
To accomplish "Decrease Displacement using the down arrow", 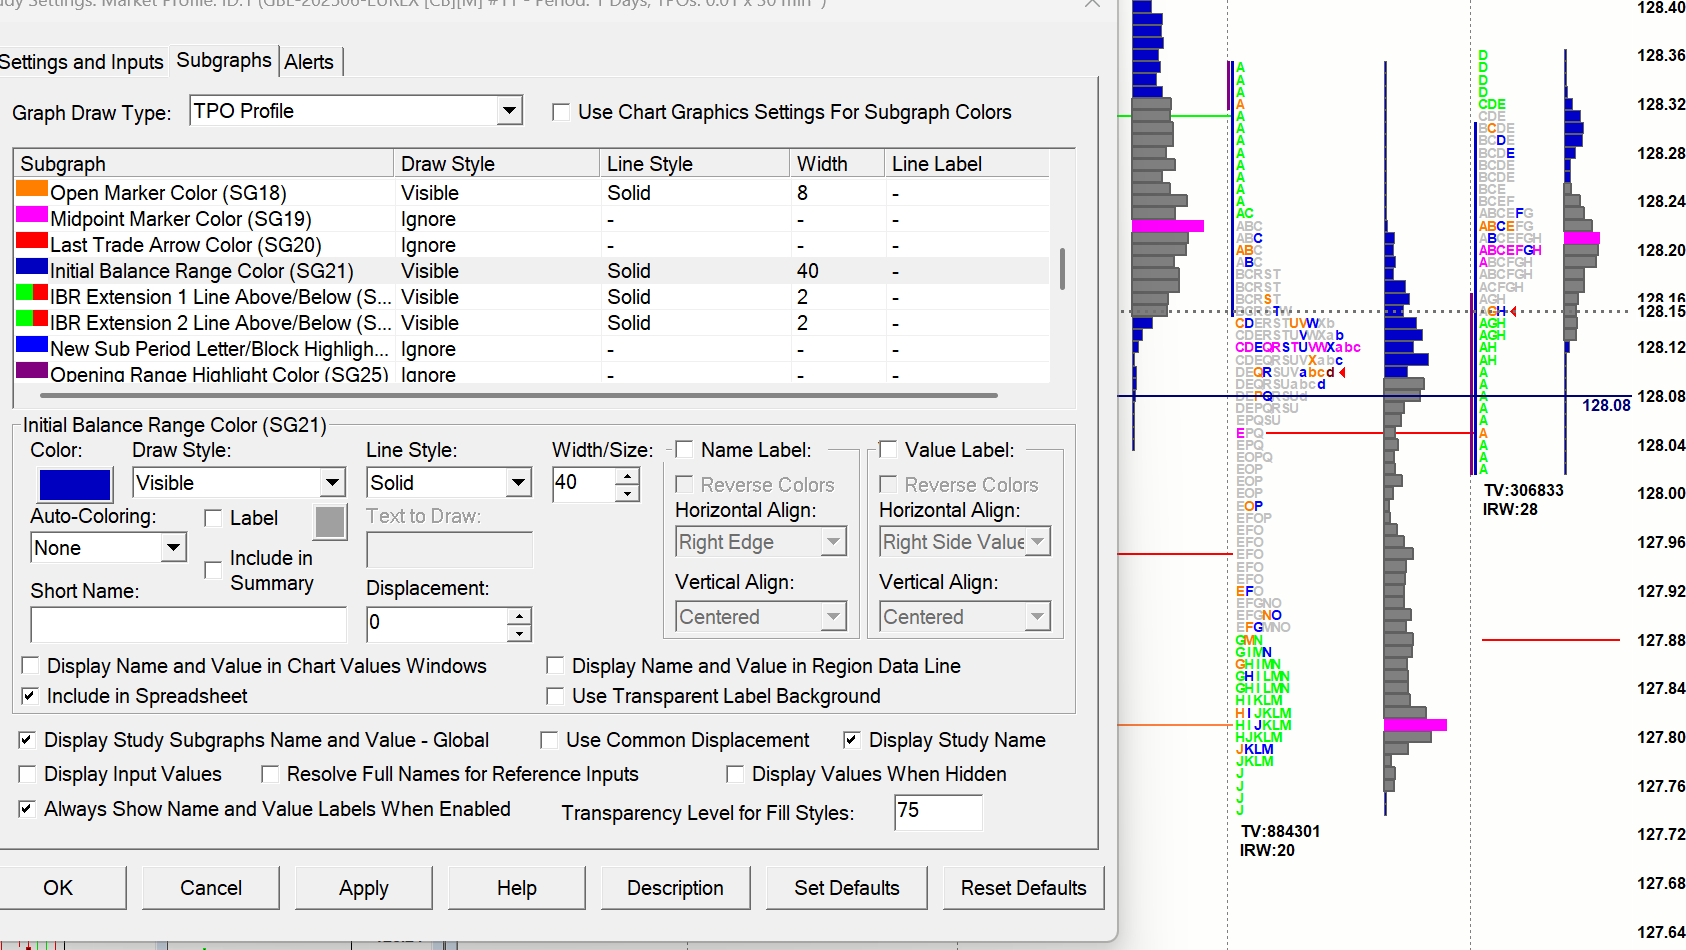I will [x=518, y=633].
